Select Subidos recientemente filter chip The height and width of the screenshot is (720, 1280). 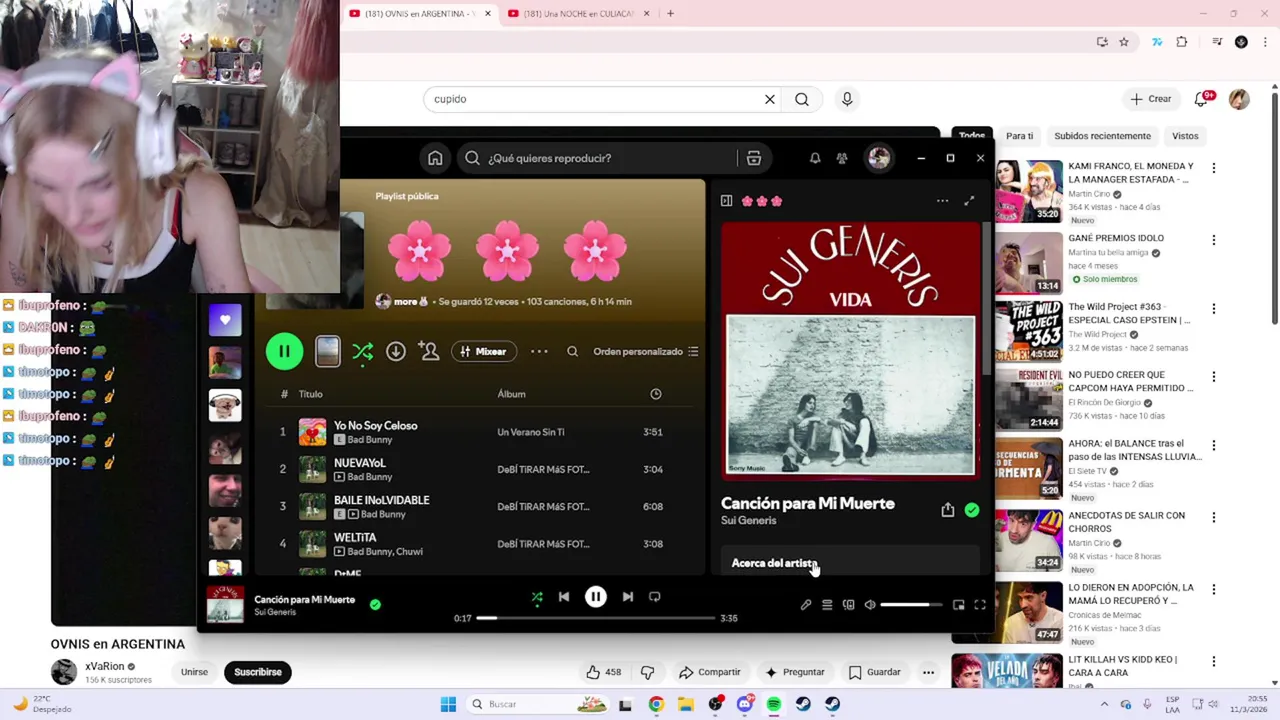(1102, 136)
